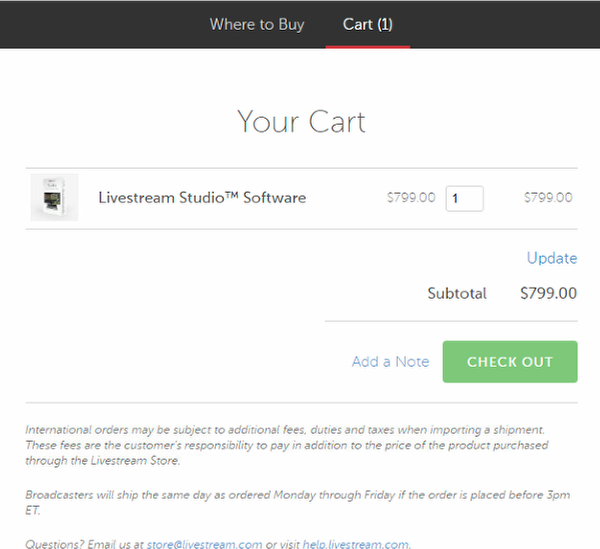Click the Your Cart heading
Screen dimensions: 600x549
301,122
